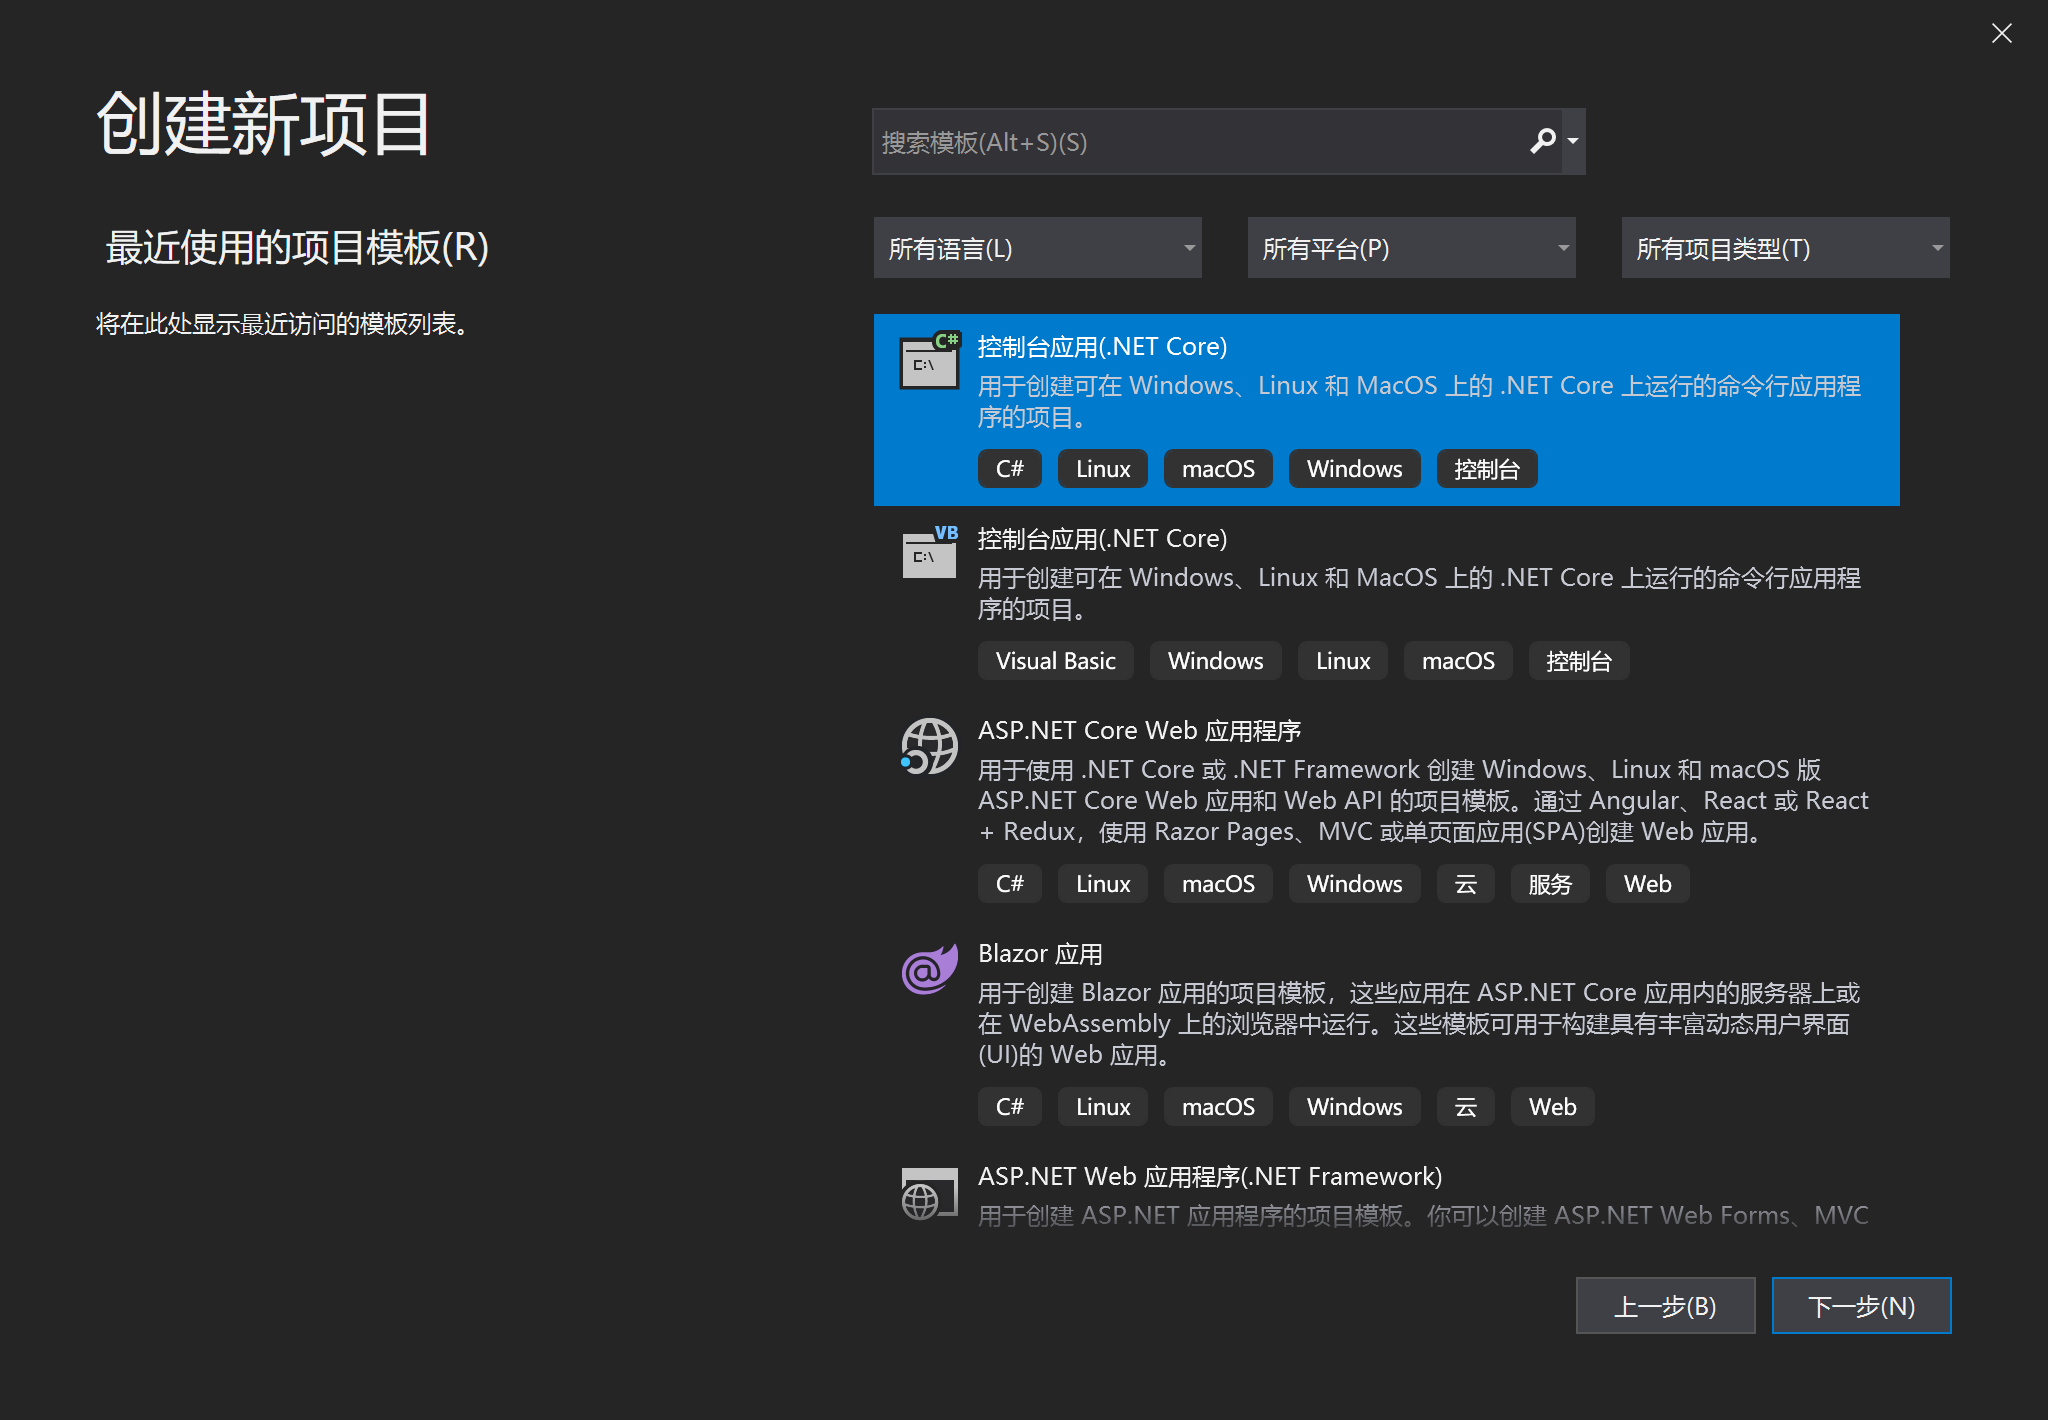Select Blazor 应用 template title

point(1040,954)
